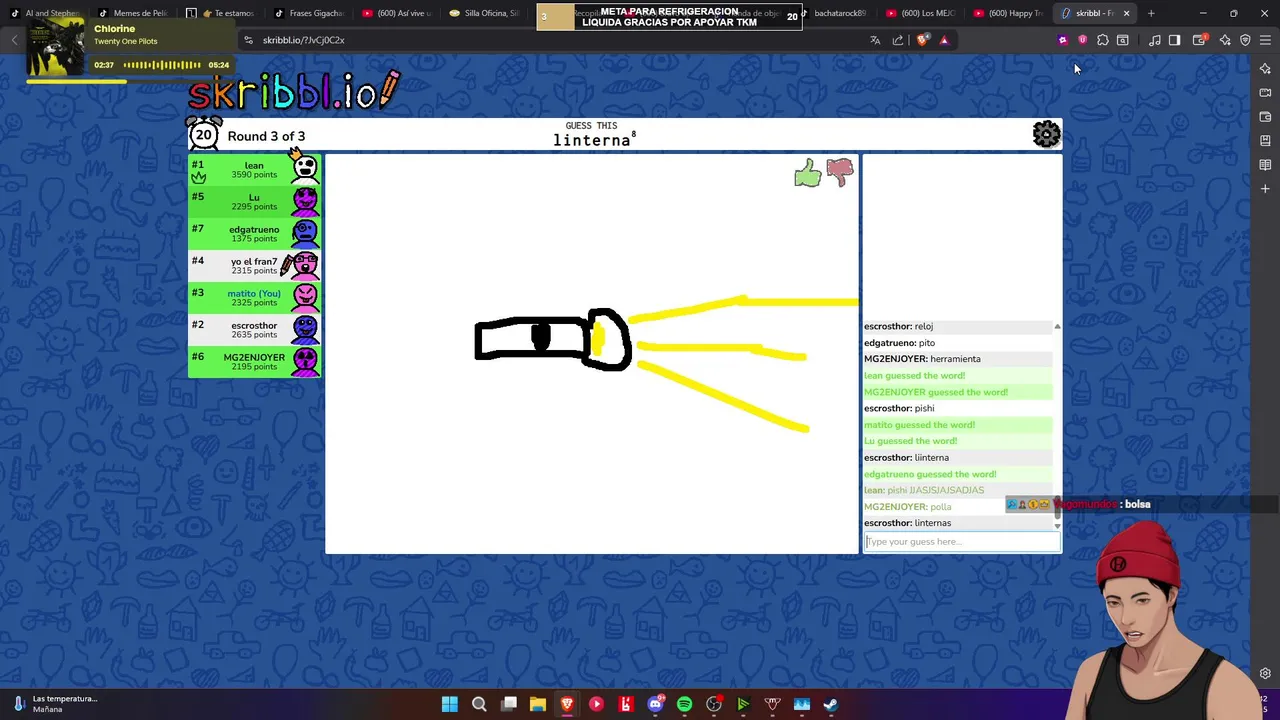Click the chat scrollbar up arrow
1280x720 pixels.
click(x=1057, y=327)
